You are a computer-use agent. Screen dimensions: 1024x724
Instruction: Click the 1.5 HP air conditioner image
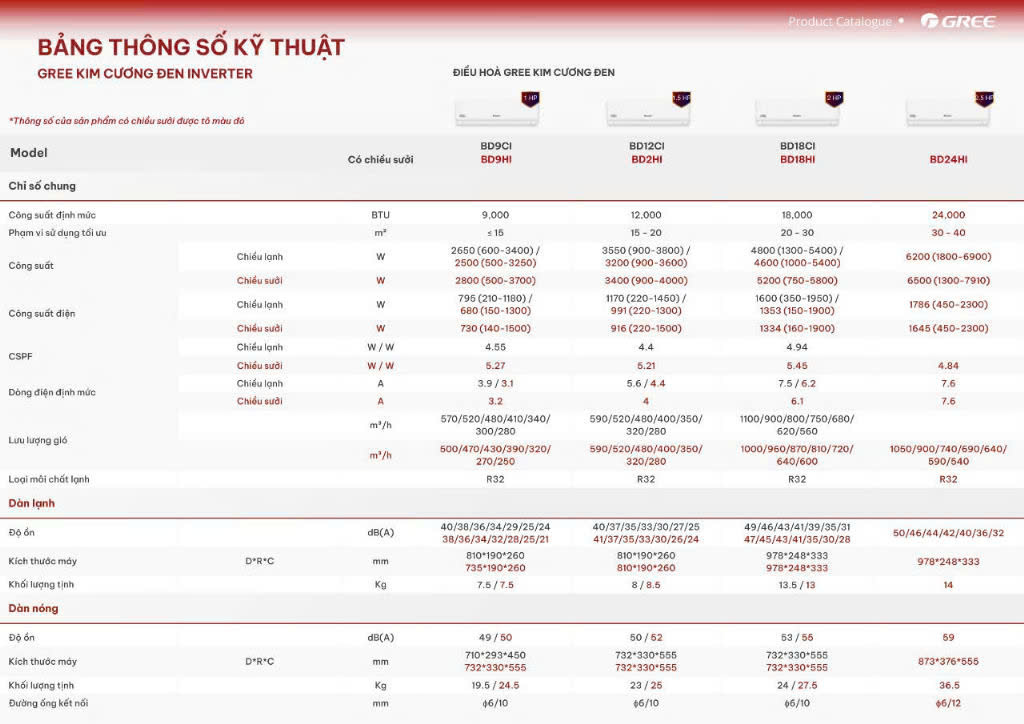tap(648, 110)
